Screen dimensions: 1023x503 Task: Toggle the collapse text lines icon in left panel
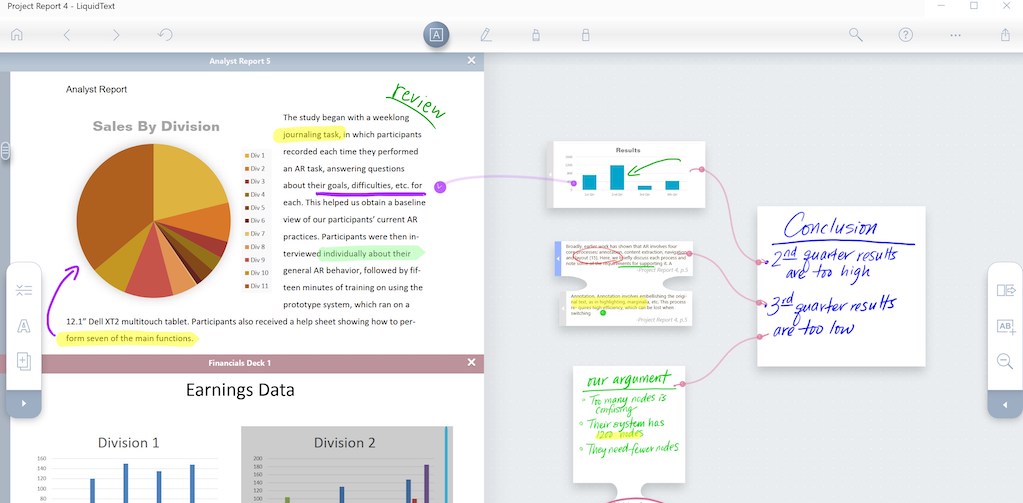point(24,291)
